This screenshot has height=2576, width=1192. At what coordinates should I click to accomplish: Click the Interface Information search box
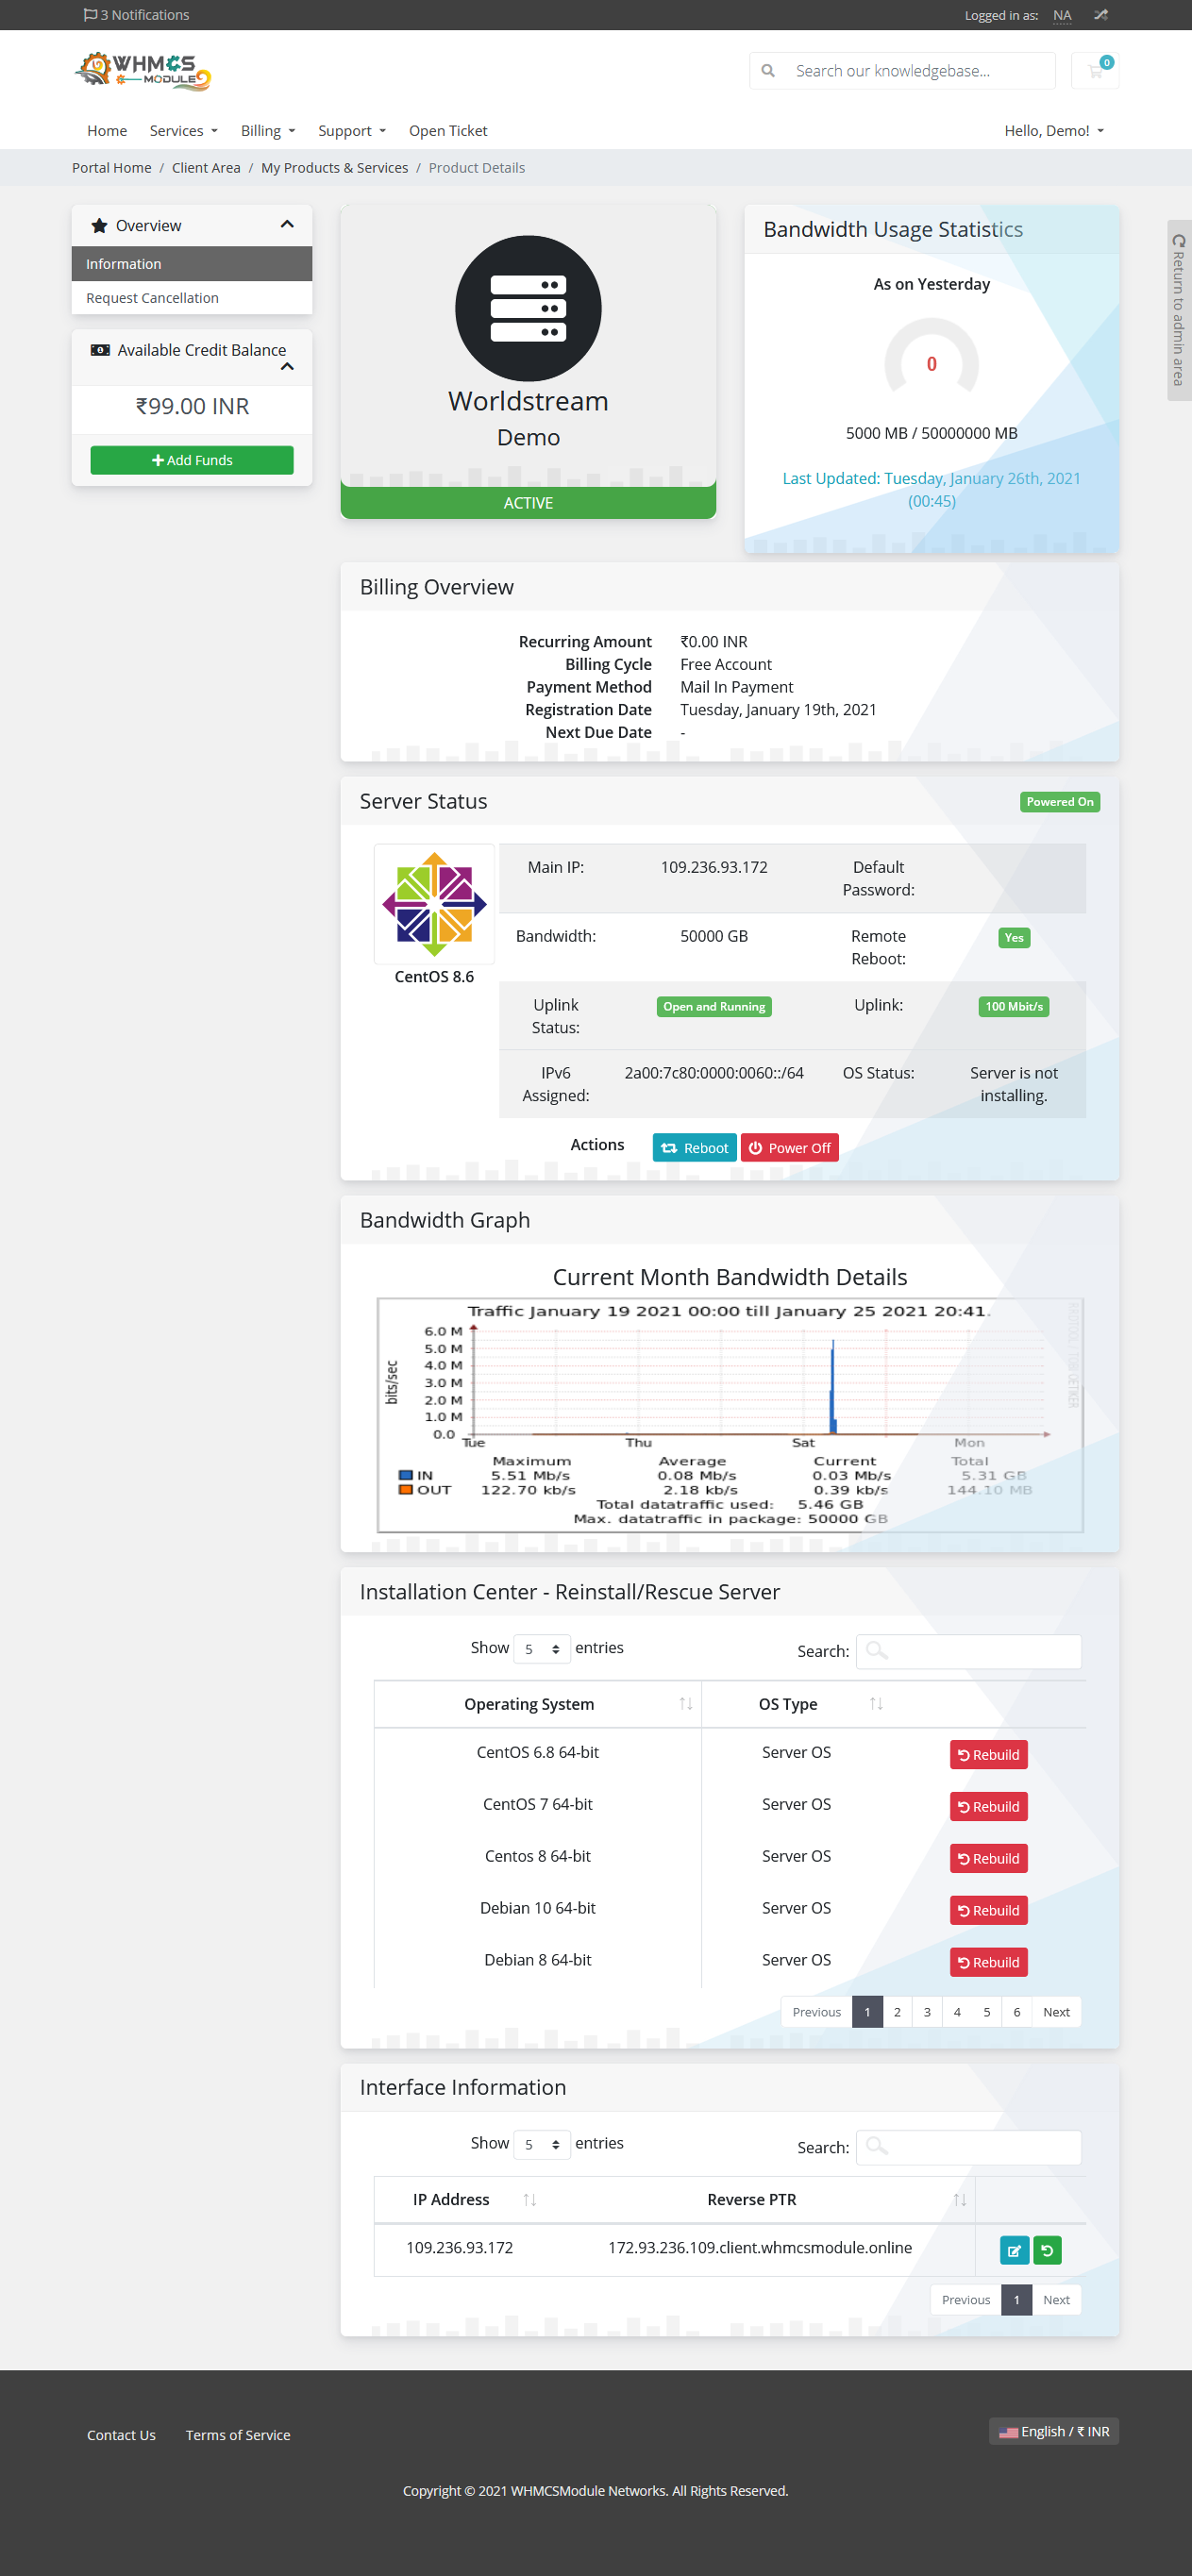click(969, 2147)
